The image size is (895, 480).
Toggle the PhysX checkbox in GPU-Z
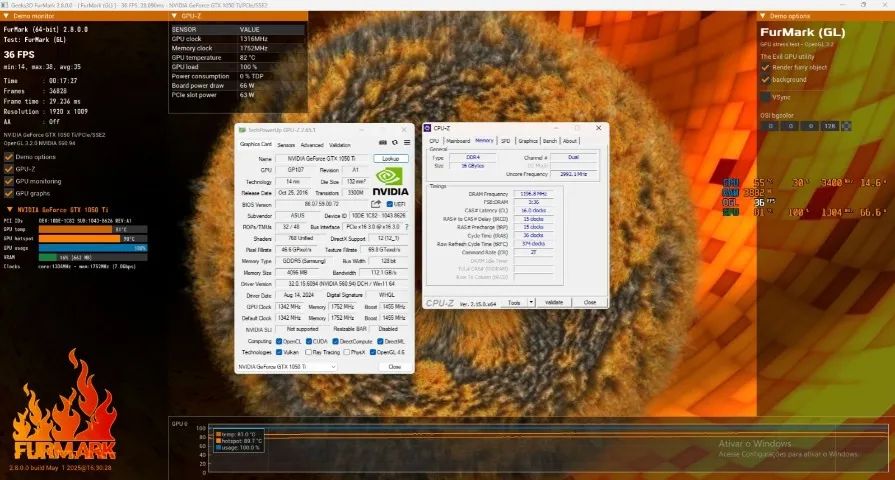347,352
